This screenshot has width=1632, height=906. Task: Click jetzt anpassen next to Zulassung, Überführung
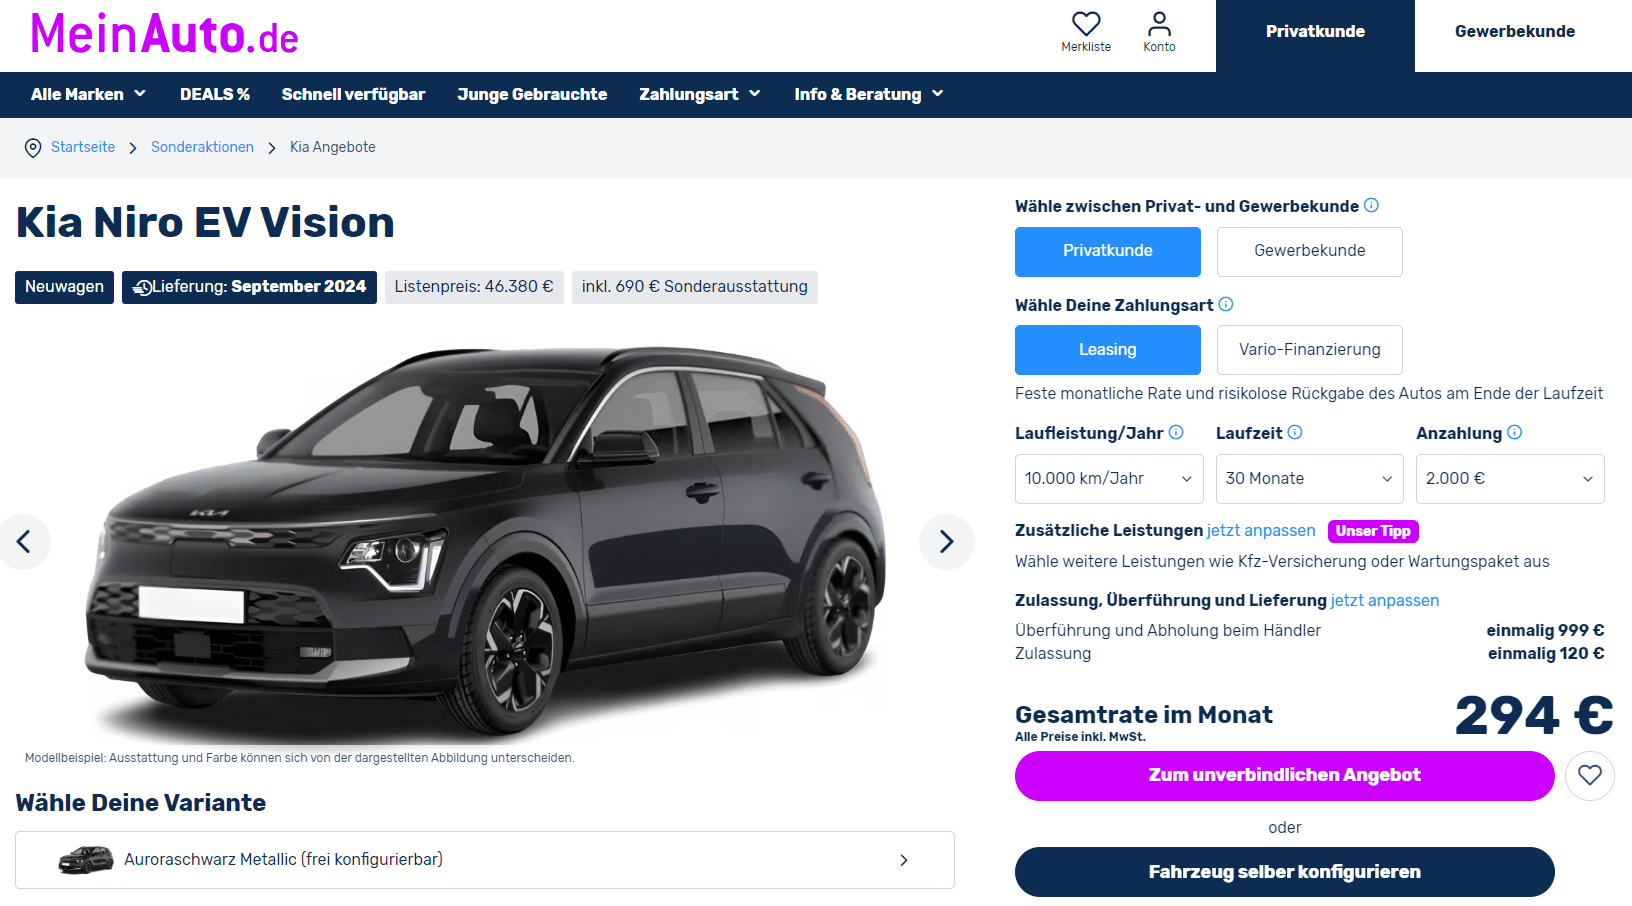tap(1385, 601)
